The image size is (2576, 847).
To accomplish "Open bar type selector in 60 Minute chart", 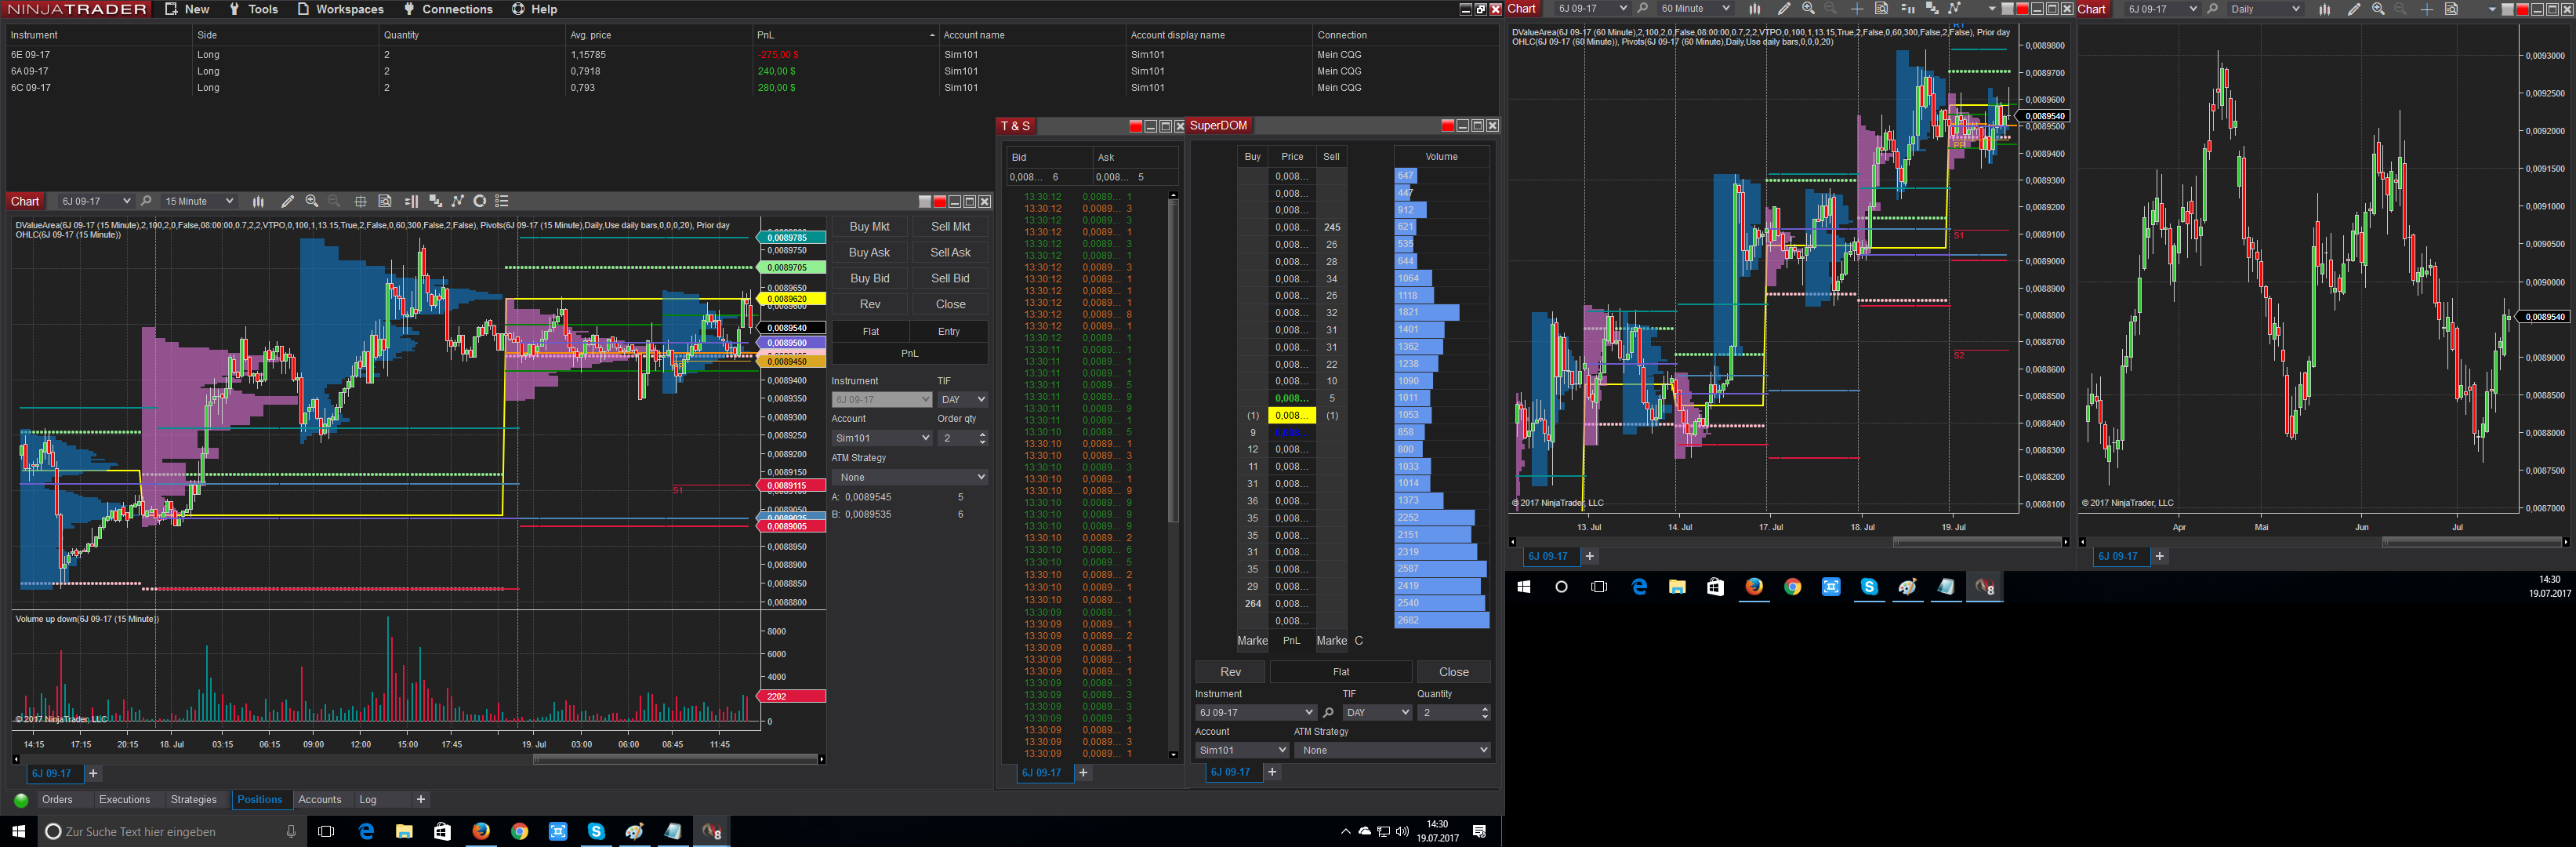I will (x=1755, y=9).
